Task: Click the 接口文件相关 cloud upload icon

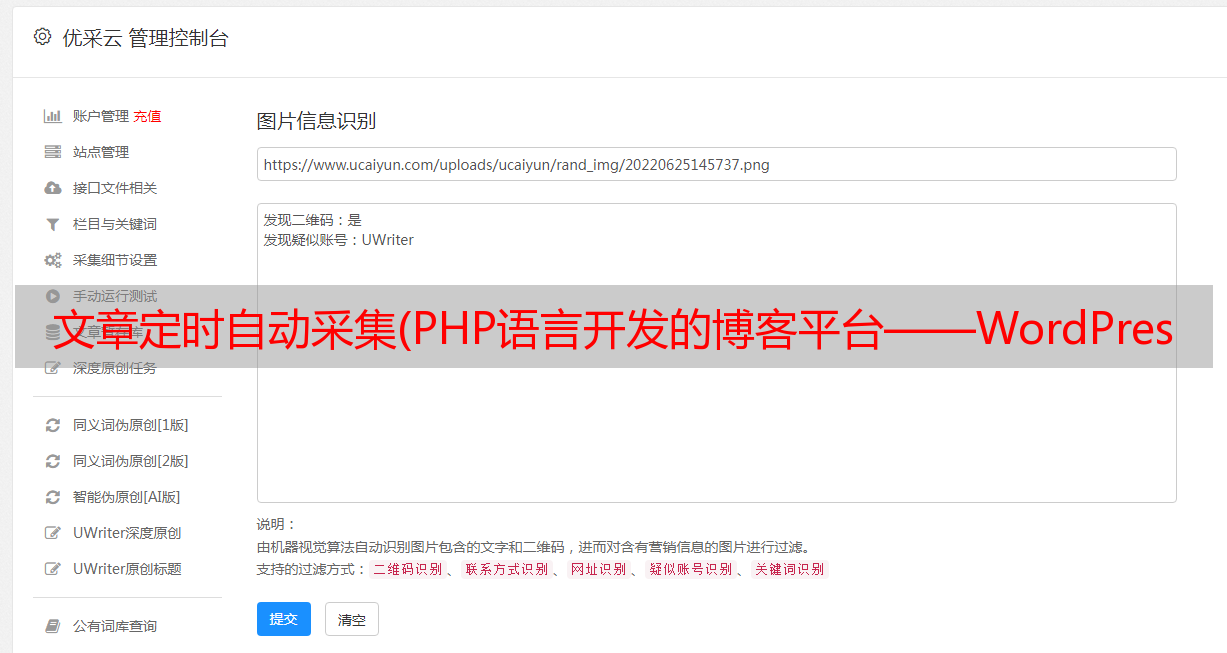Action: coord(53,188)
